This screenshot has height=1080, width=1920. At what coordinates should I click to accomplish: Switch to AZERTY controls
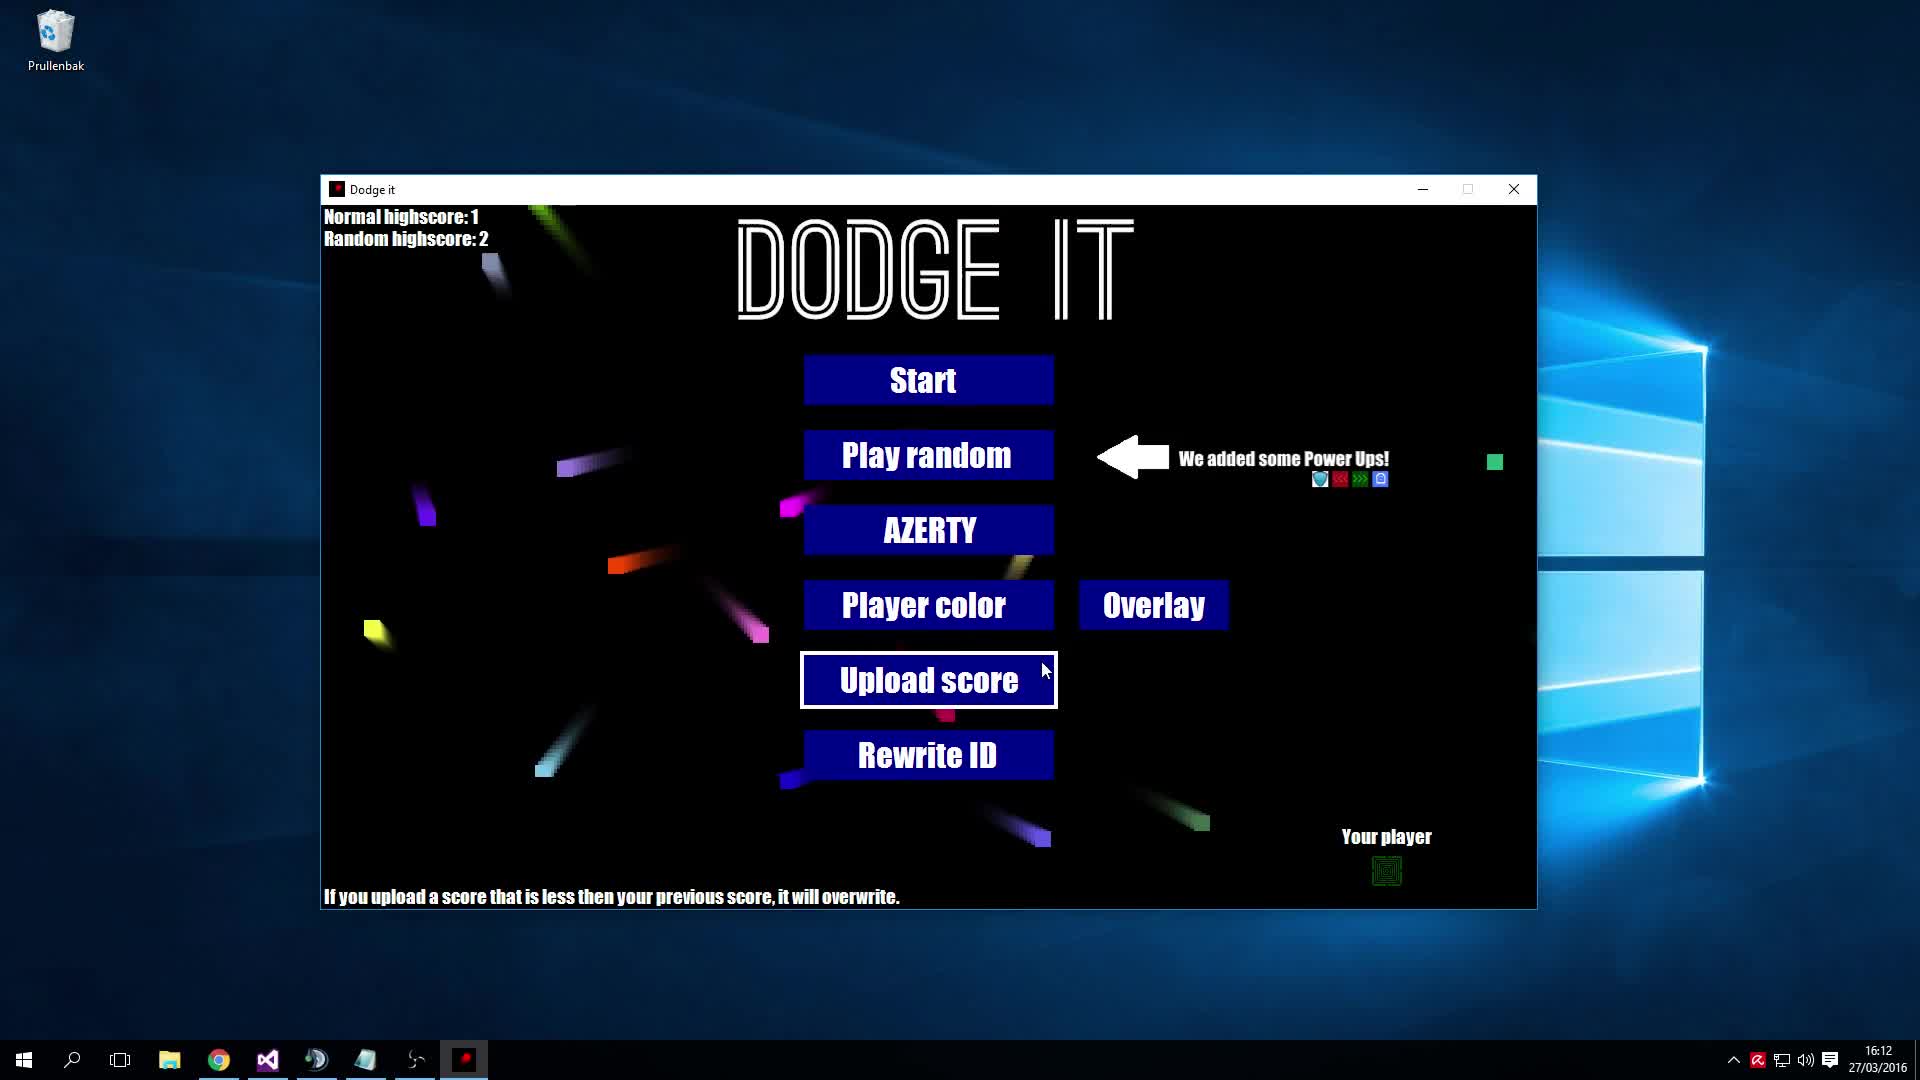(928, 530)
